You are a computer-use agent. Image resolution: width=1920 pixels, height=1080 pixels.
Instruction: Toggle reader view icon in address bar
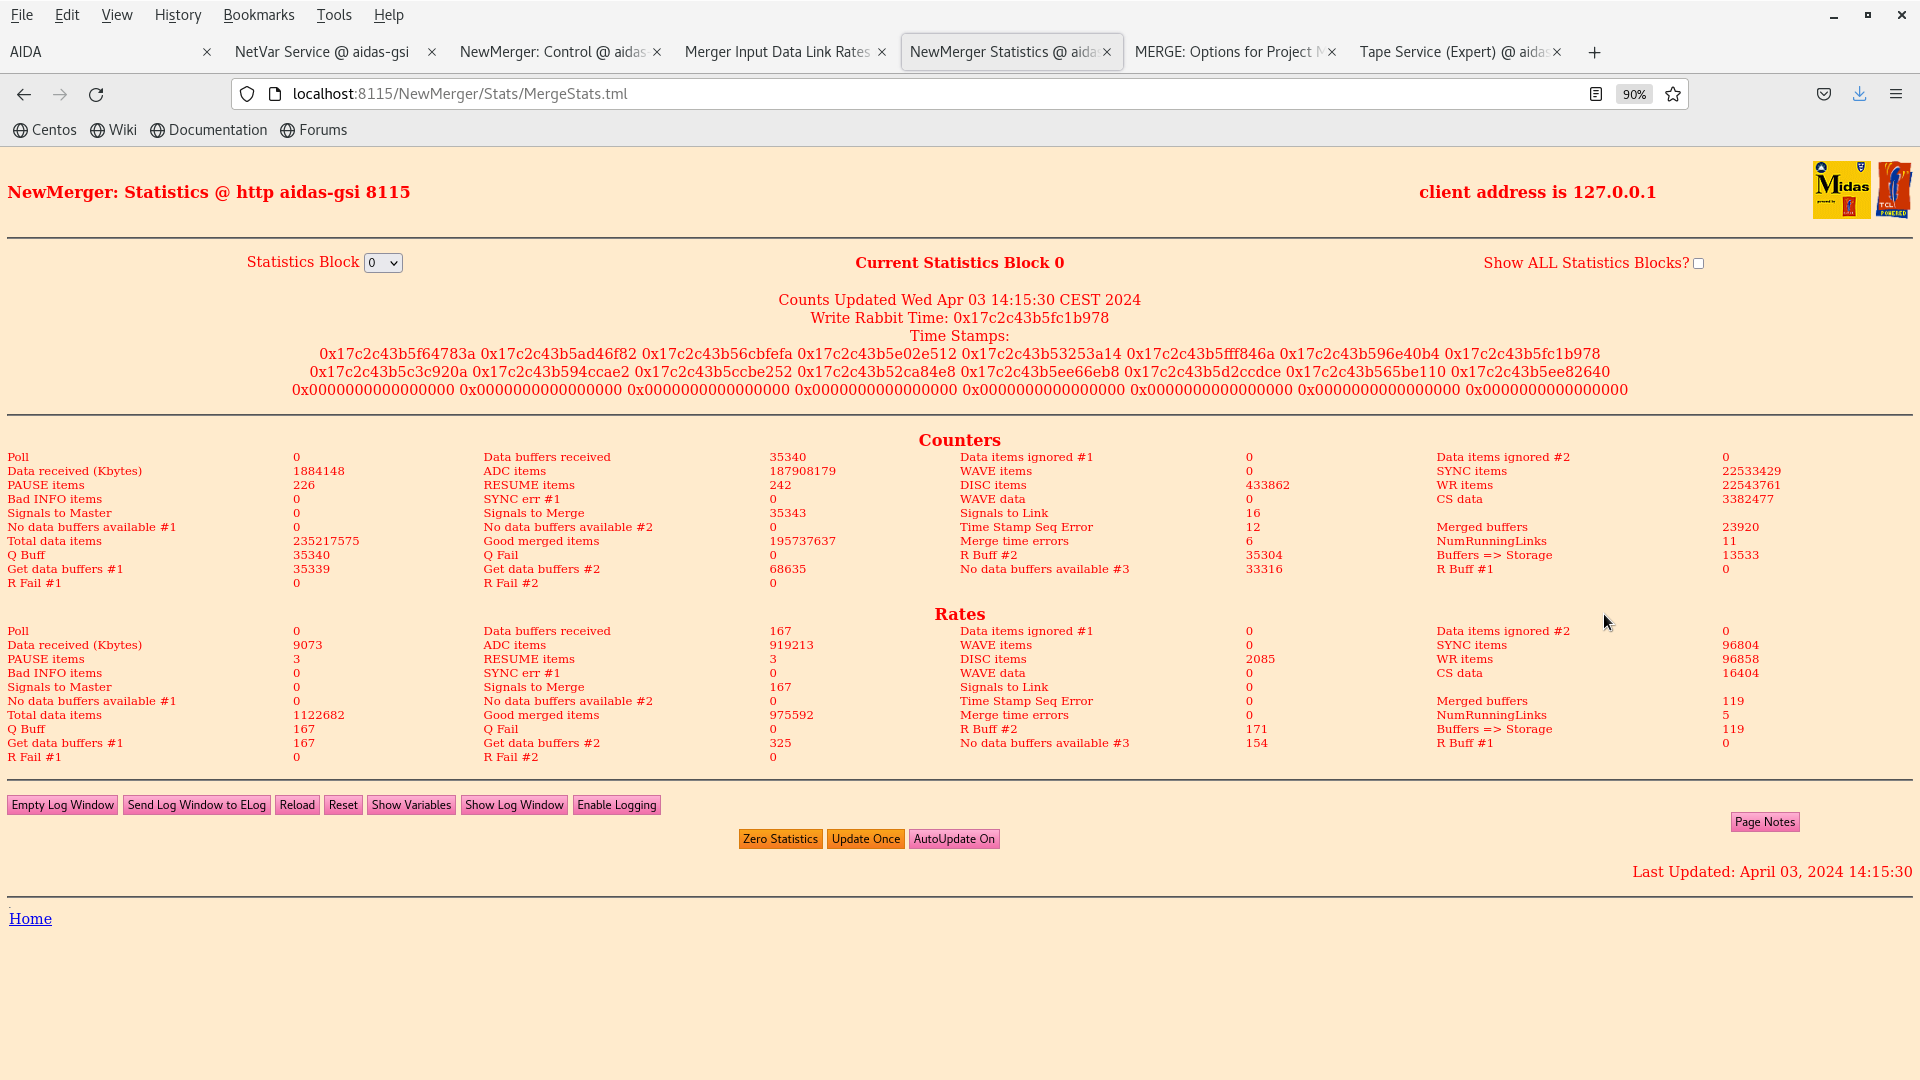[1596, 94]
